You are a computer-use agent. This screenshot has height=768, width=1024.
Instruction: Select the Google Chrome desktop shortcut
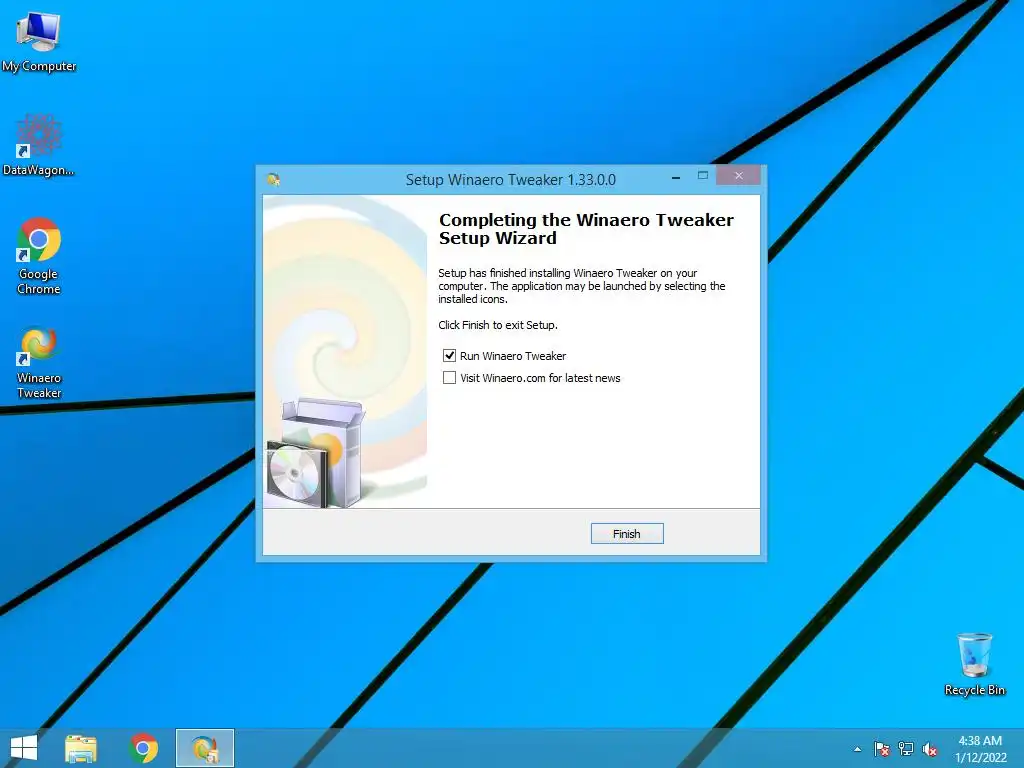pos(39,256)
